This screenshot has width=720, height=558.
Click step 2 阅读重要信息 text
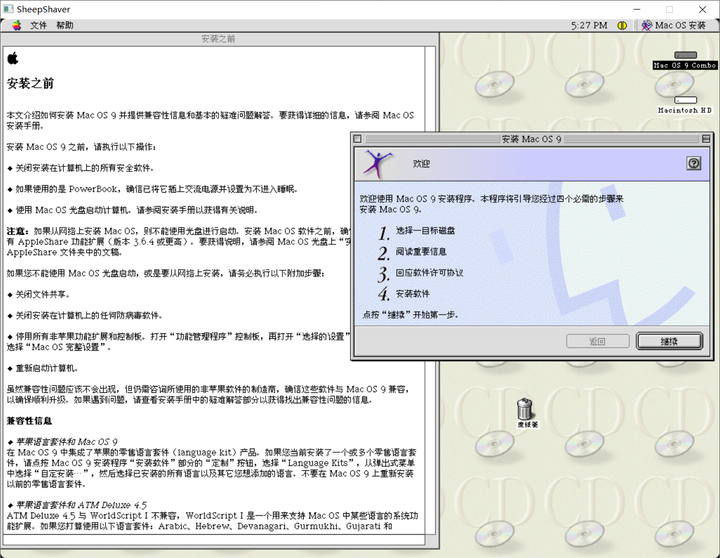(x=421, y=252)
